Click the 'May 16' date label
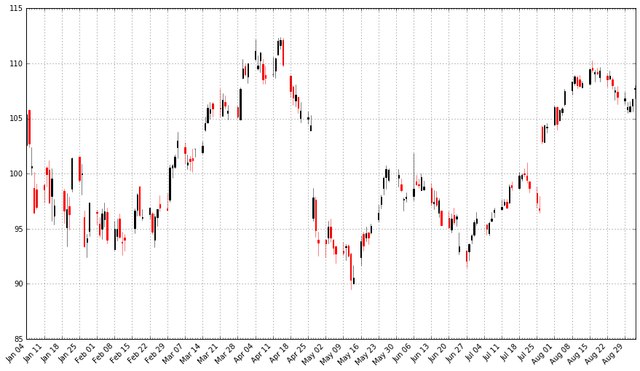Screen dimensions: 640x371 pyautogui.click(x=349, y=354)
